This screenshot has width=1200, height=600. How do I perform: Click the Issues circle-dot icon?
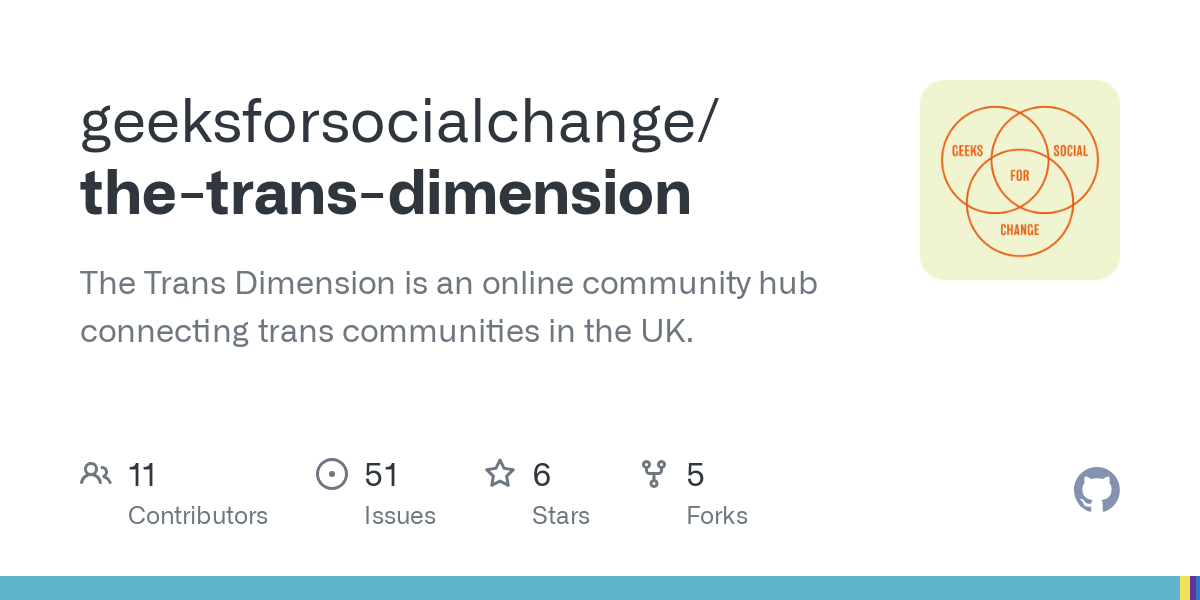click(331, 474)
